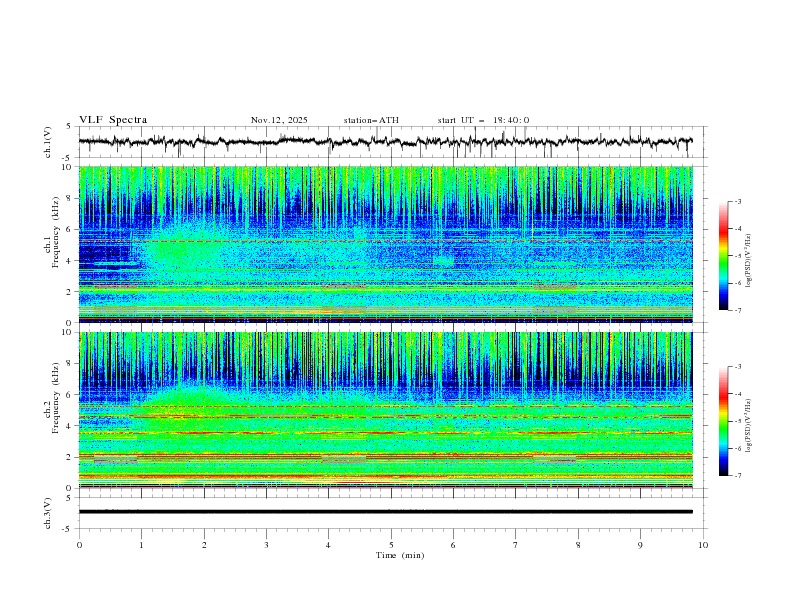This screenshot has height=612, width=792.
Task: Click the 'Time (min)' axis label
Action: click(x=400, y=555)
